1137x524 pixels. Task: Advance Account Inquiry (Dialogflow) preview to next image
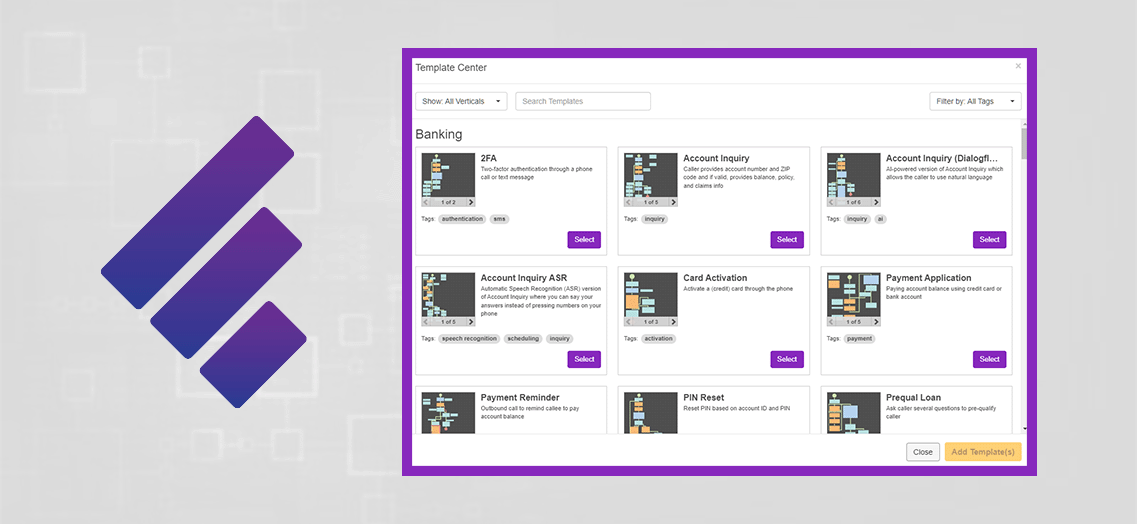click(876, 202)
